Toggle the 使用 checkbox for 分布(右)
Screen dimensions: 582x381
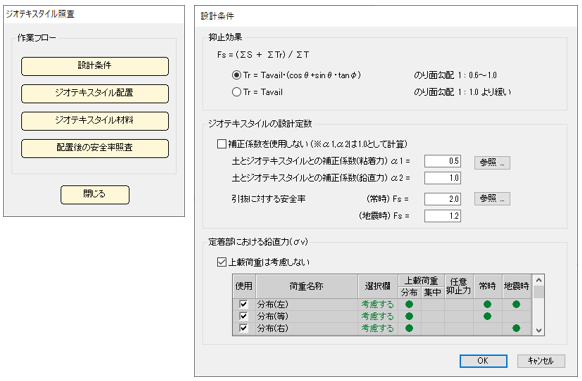tap(243, 328)
